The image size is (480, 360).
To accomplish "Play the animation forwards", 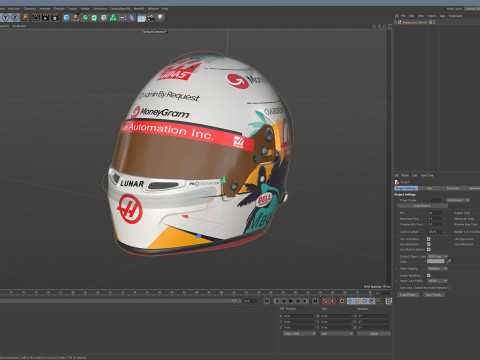I will 290,301.
